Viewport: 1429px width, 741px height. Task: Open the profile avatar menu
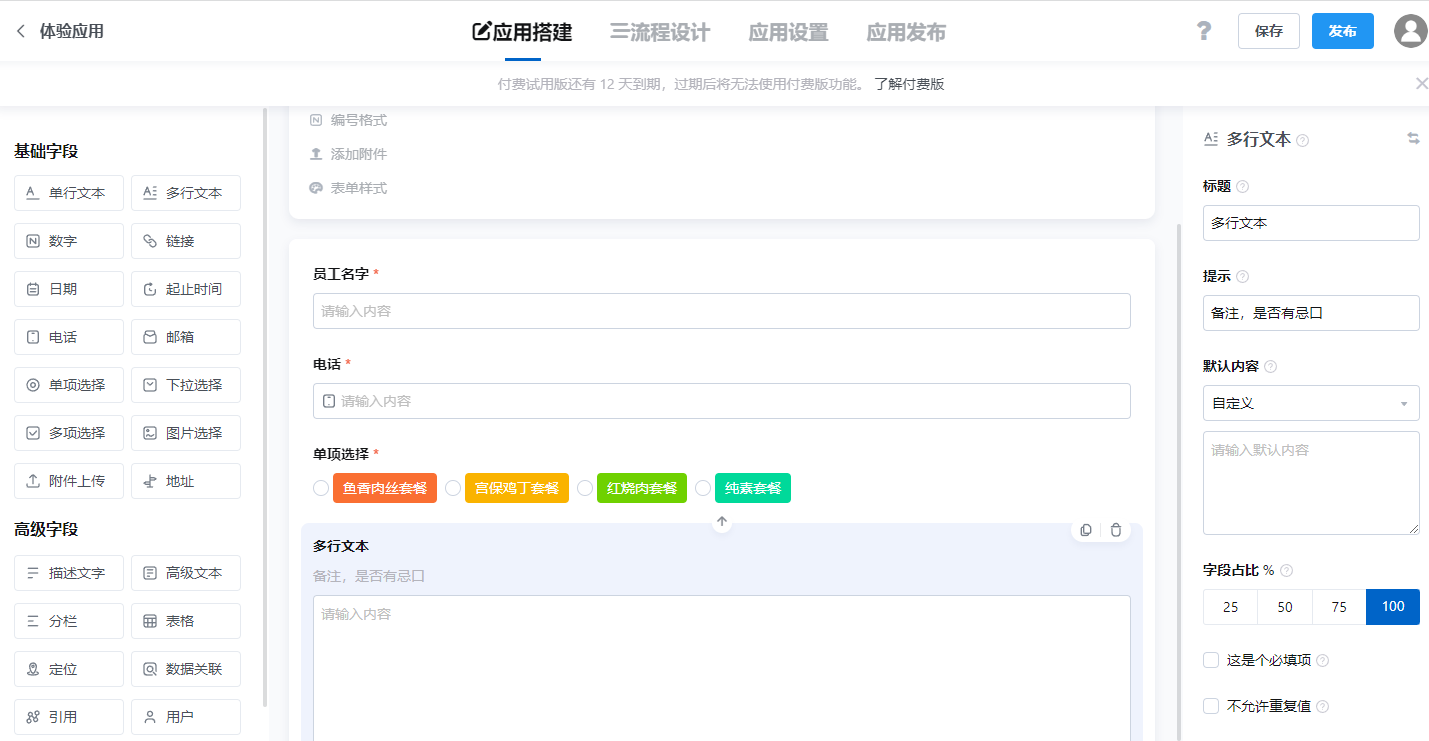[1410, 31]
